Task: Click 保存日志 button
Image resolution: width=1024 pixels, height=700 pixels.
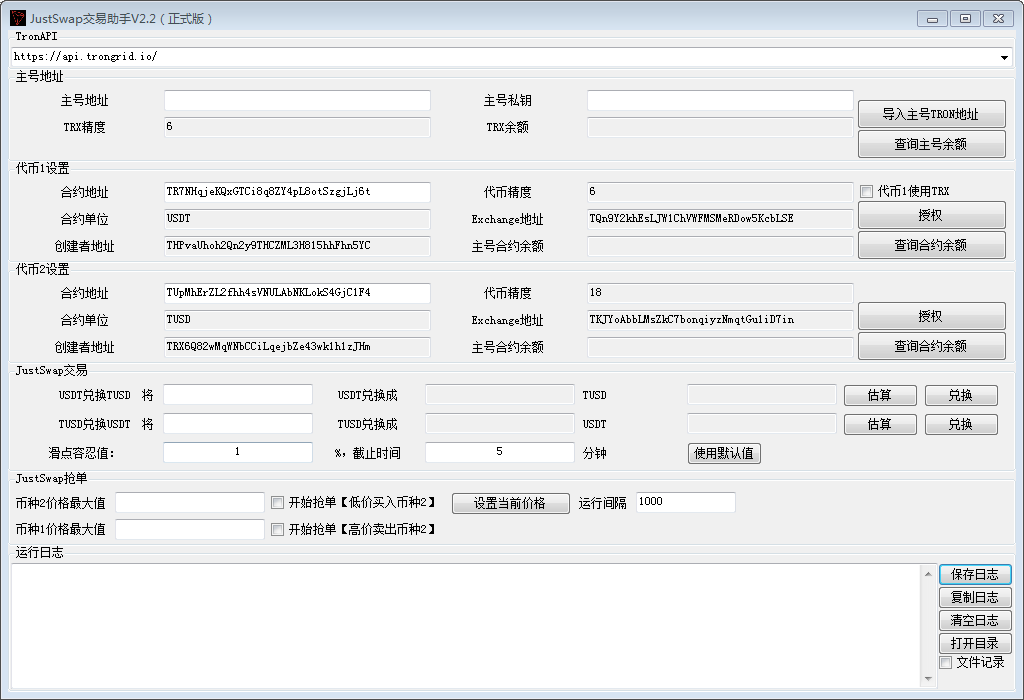Action: point(975,575)
